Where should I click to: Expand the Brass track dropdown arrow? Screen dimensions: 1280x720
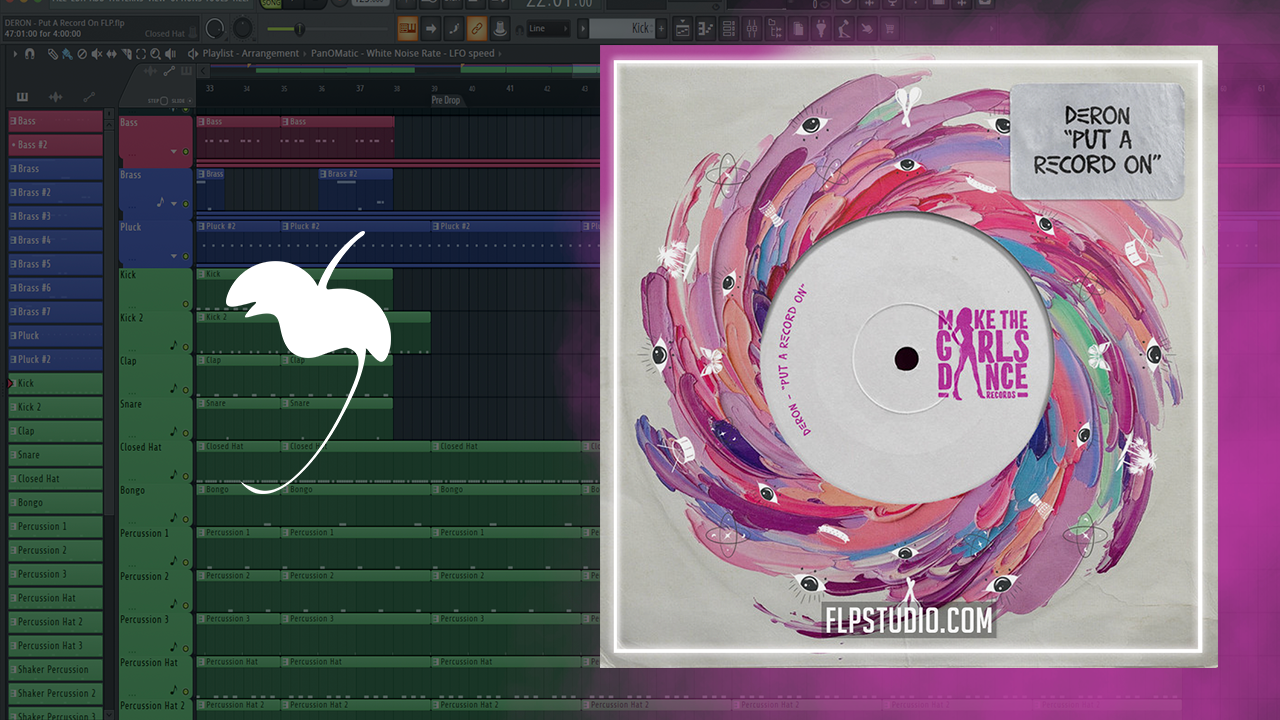(174, 204)
